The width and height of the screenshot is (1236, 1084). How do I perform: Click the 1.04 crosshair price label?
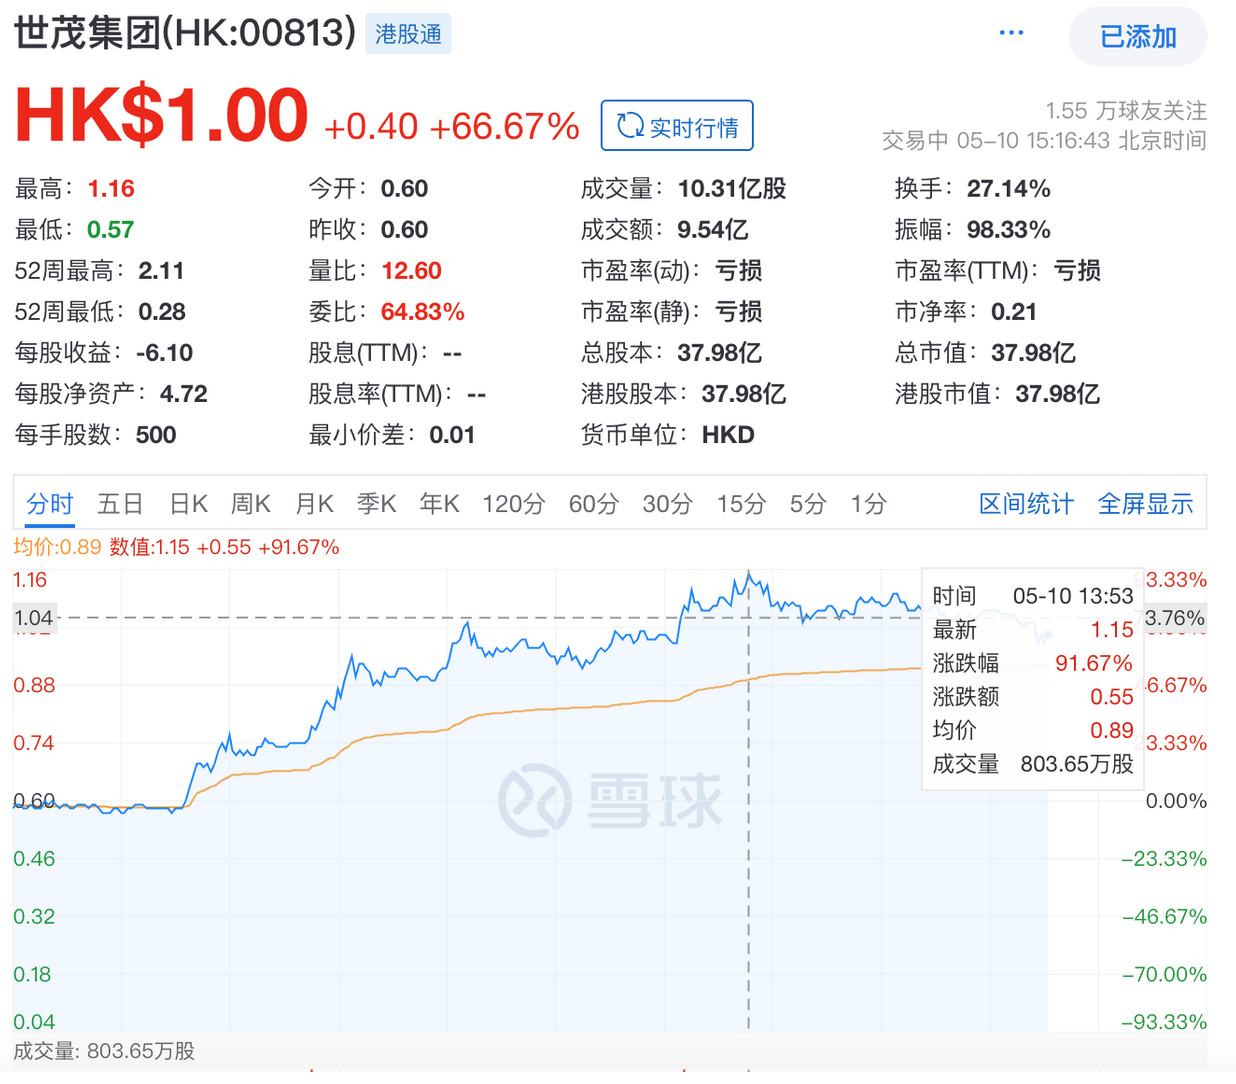pos(34,618)
